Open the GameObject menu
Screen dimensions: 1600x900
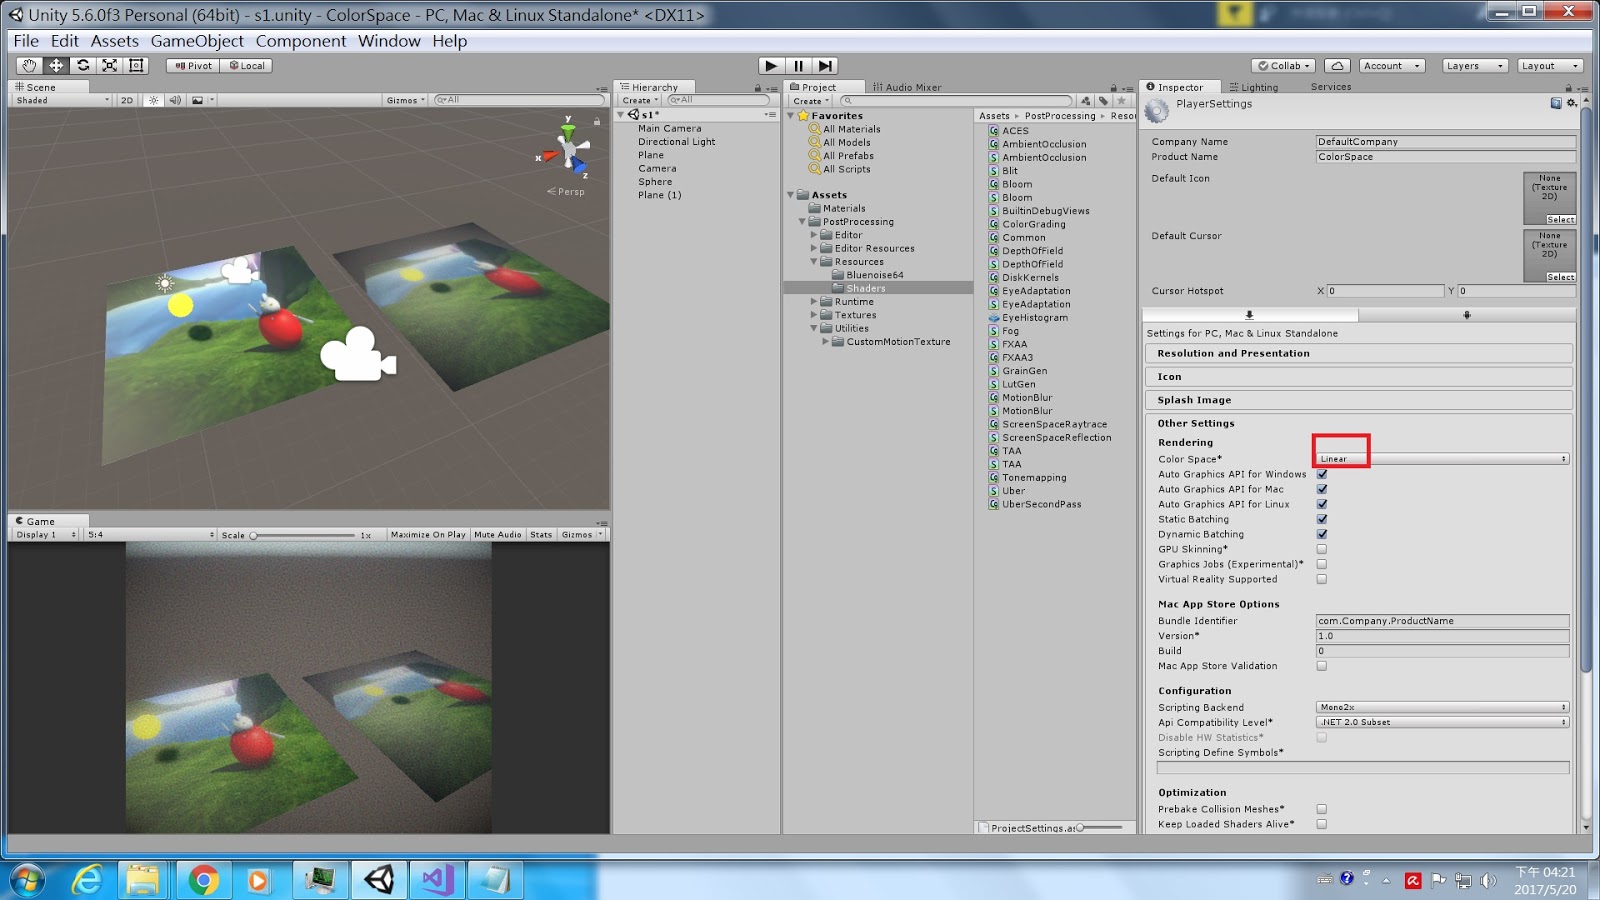pos(196,41)
